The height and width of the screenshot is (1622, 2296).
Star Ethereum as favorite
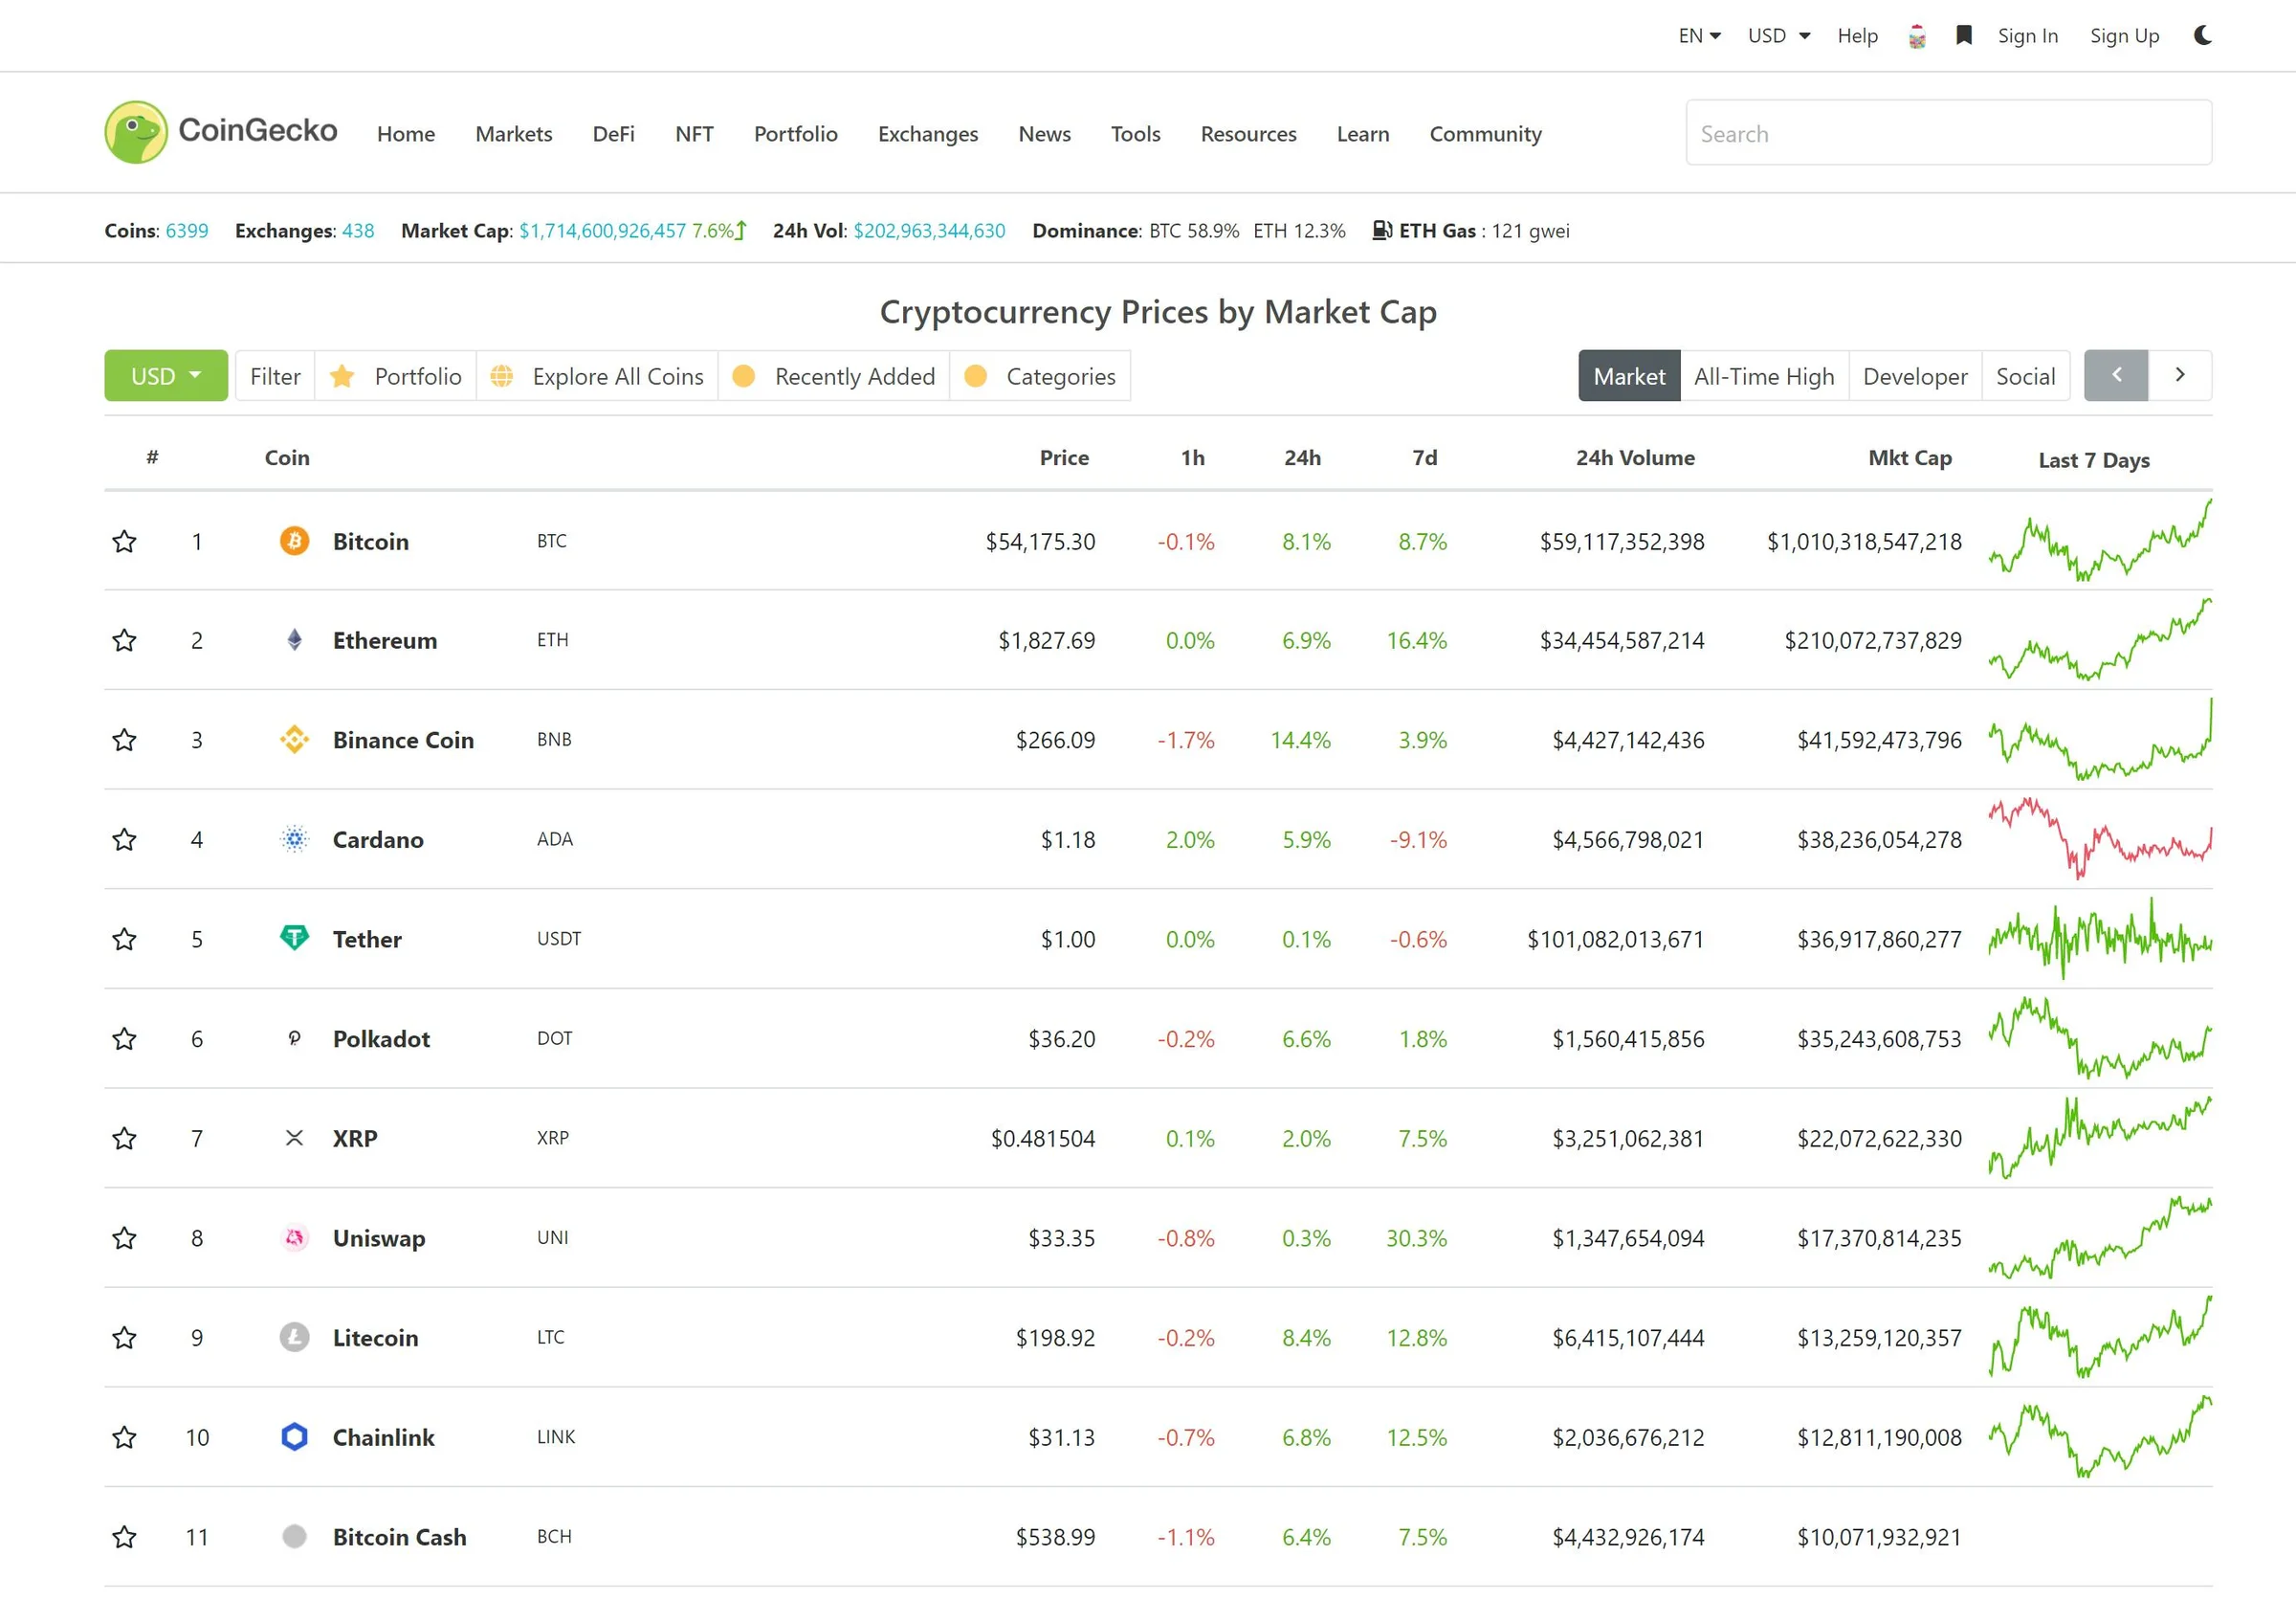pos(124,640)
